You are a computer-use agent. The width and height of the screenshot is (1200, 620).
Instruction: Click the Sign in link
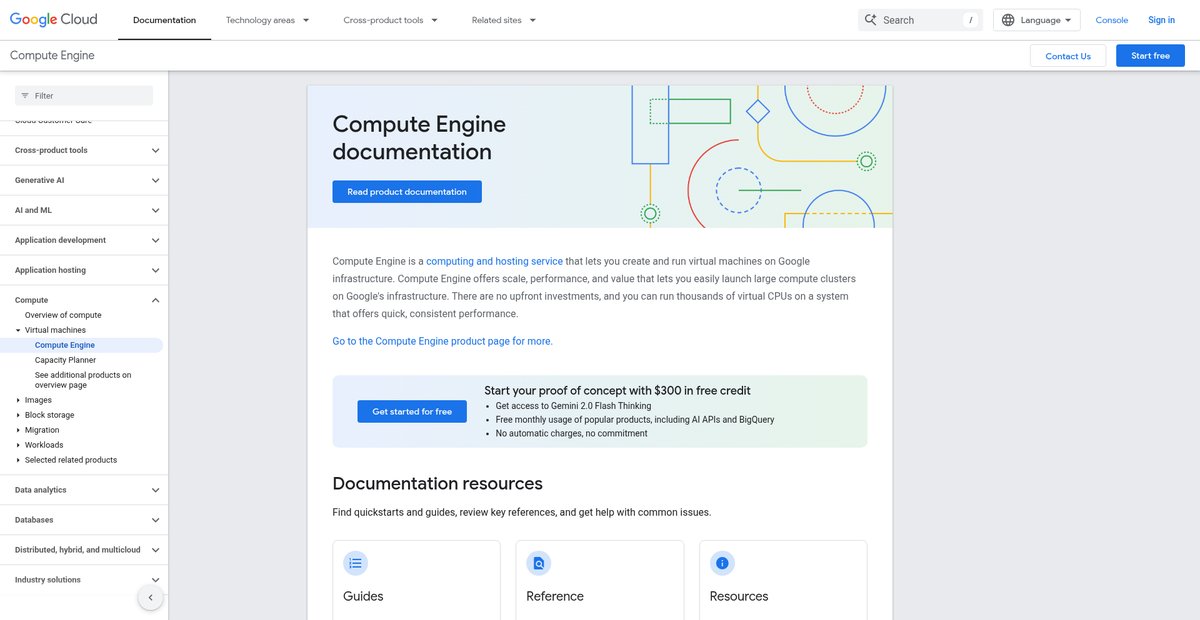point(1162,20)
